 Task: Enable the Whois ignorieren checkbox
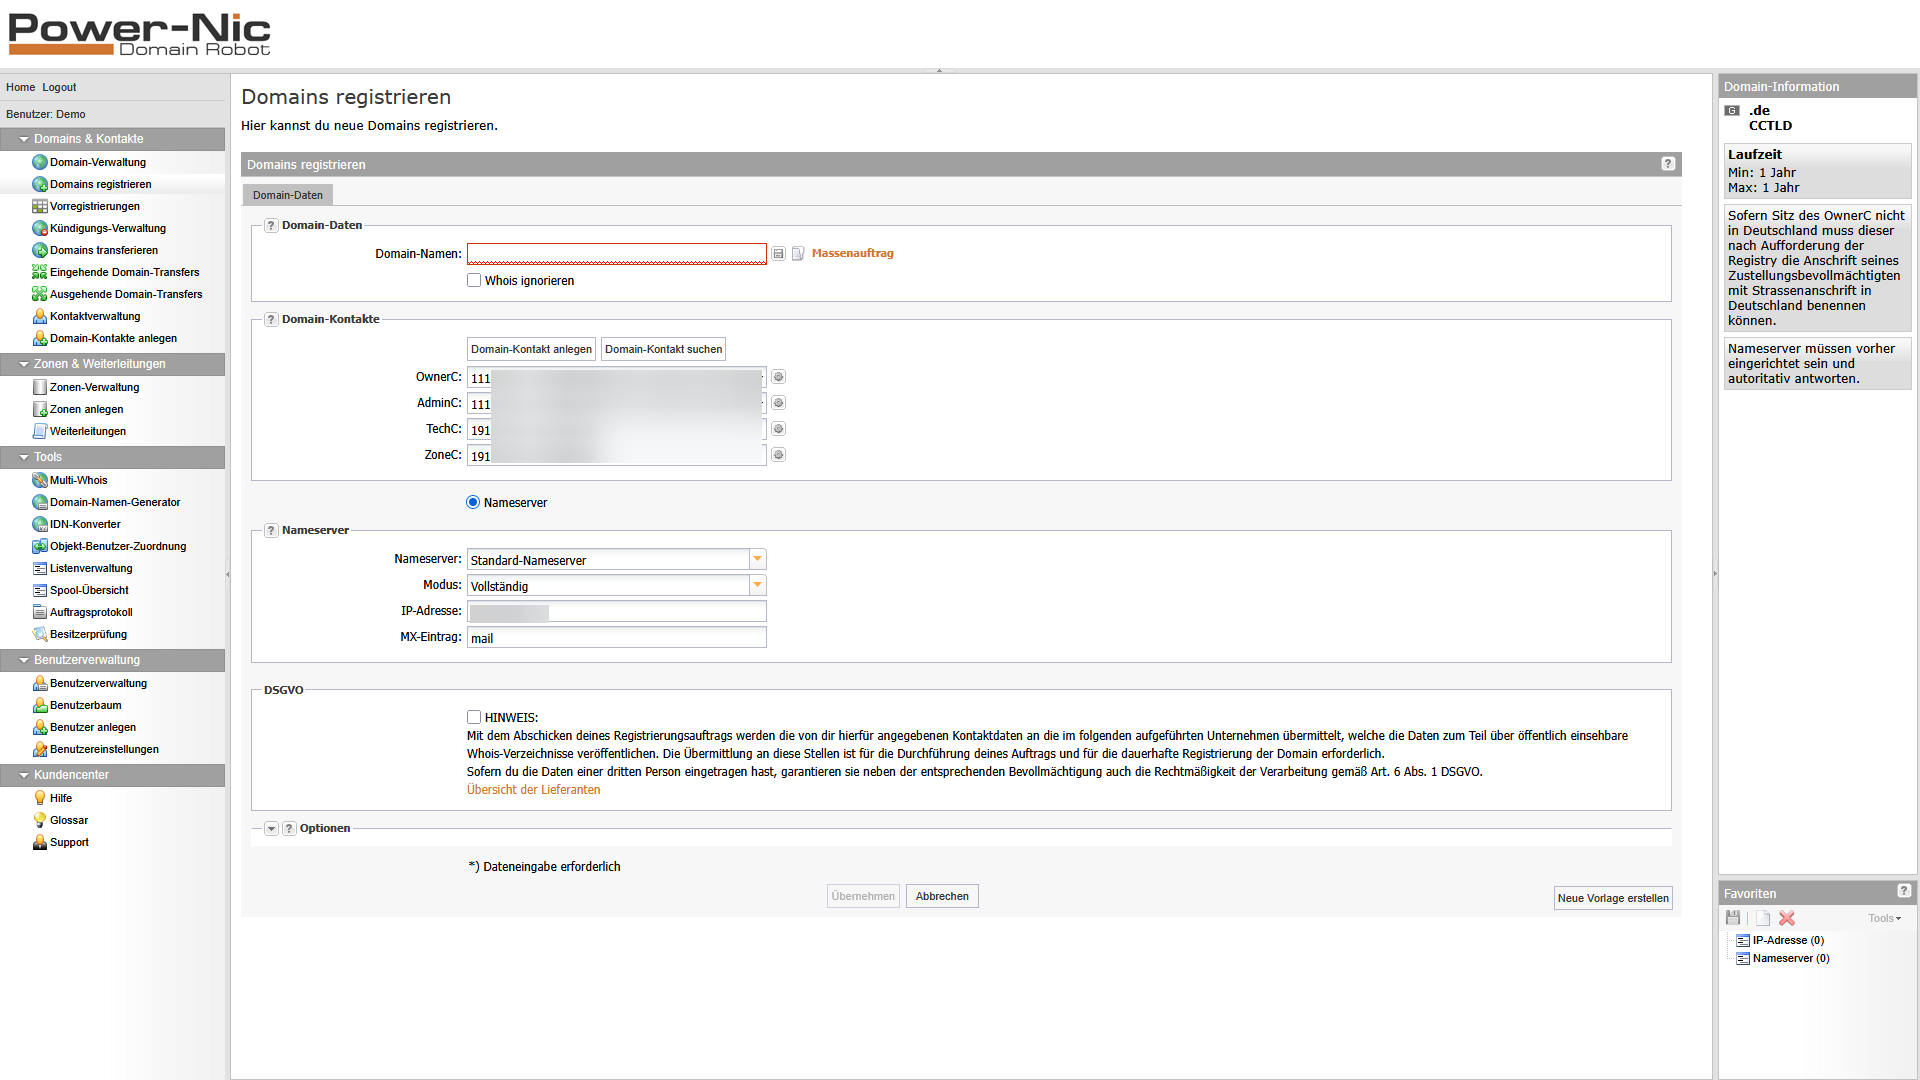[474, 281]
